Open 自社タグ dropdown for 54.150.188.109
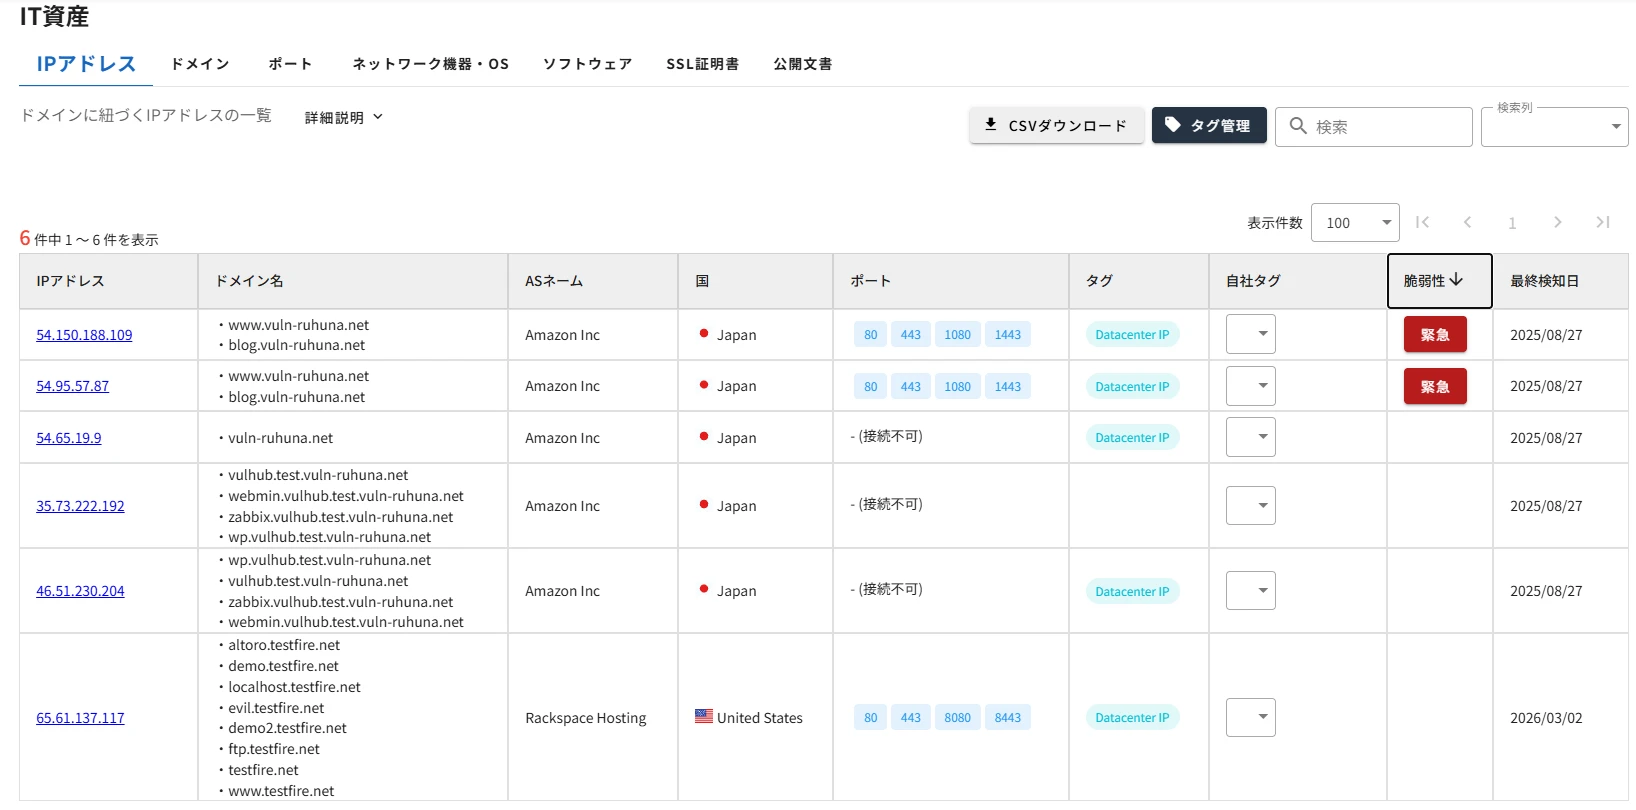The width and height of the screenshot is (1636, 810). tap(1251, 334)
